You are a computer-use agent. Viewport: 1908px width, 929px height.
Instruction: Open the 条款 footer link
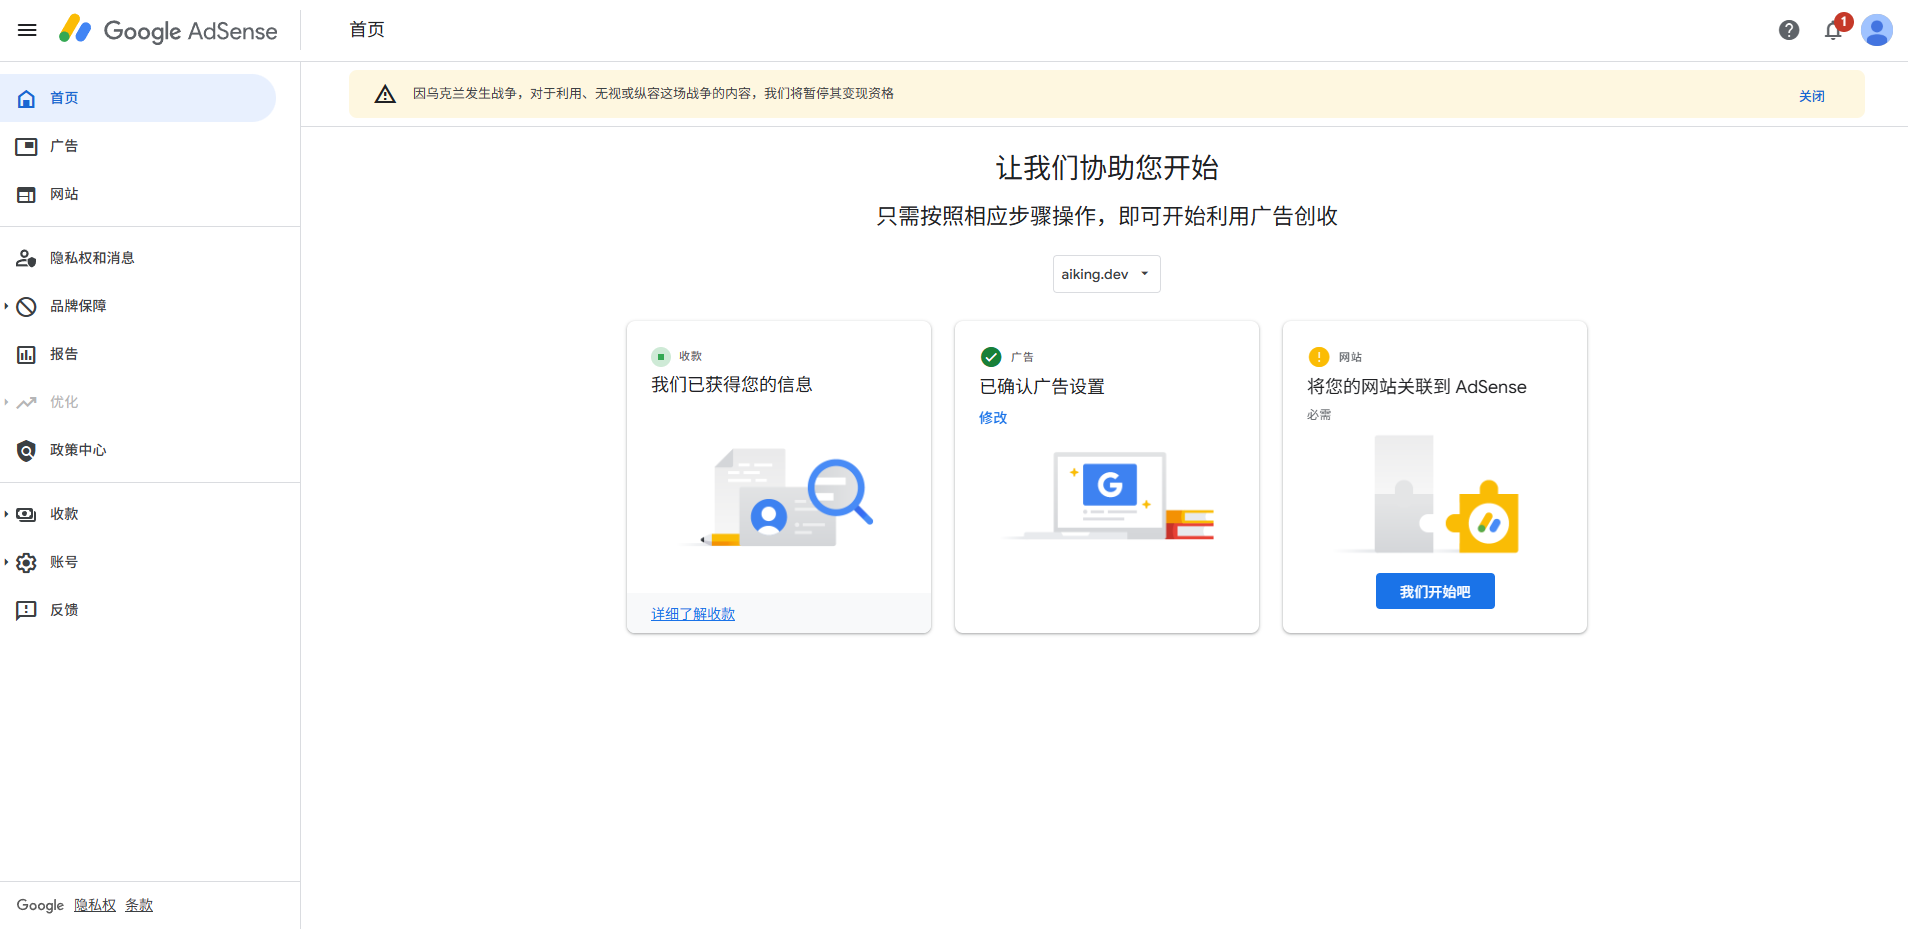click(x=139, y=905)
